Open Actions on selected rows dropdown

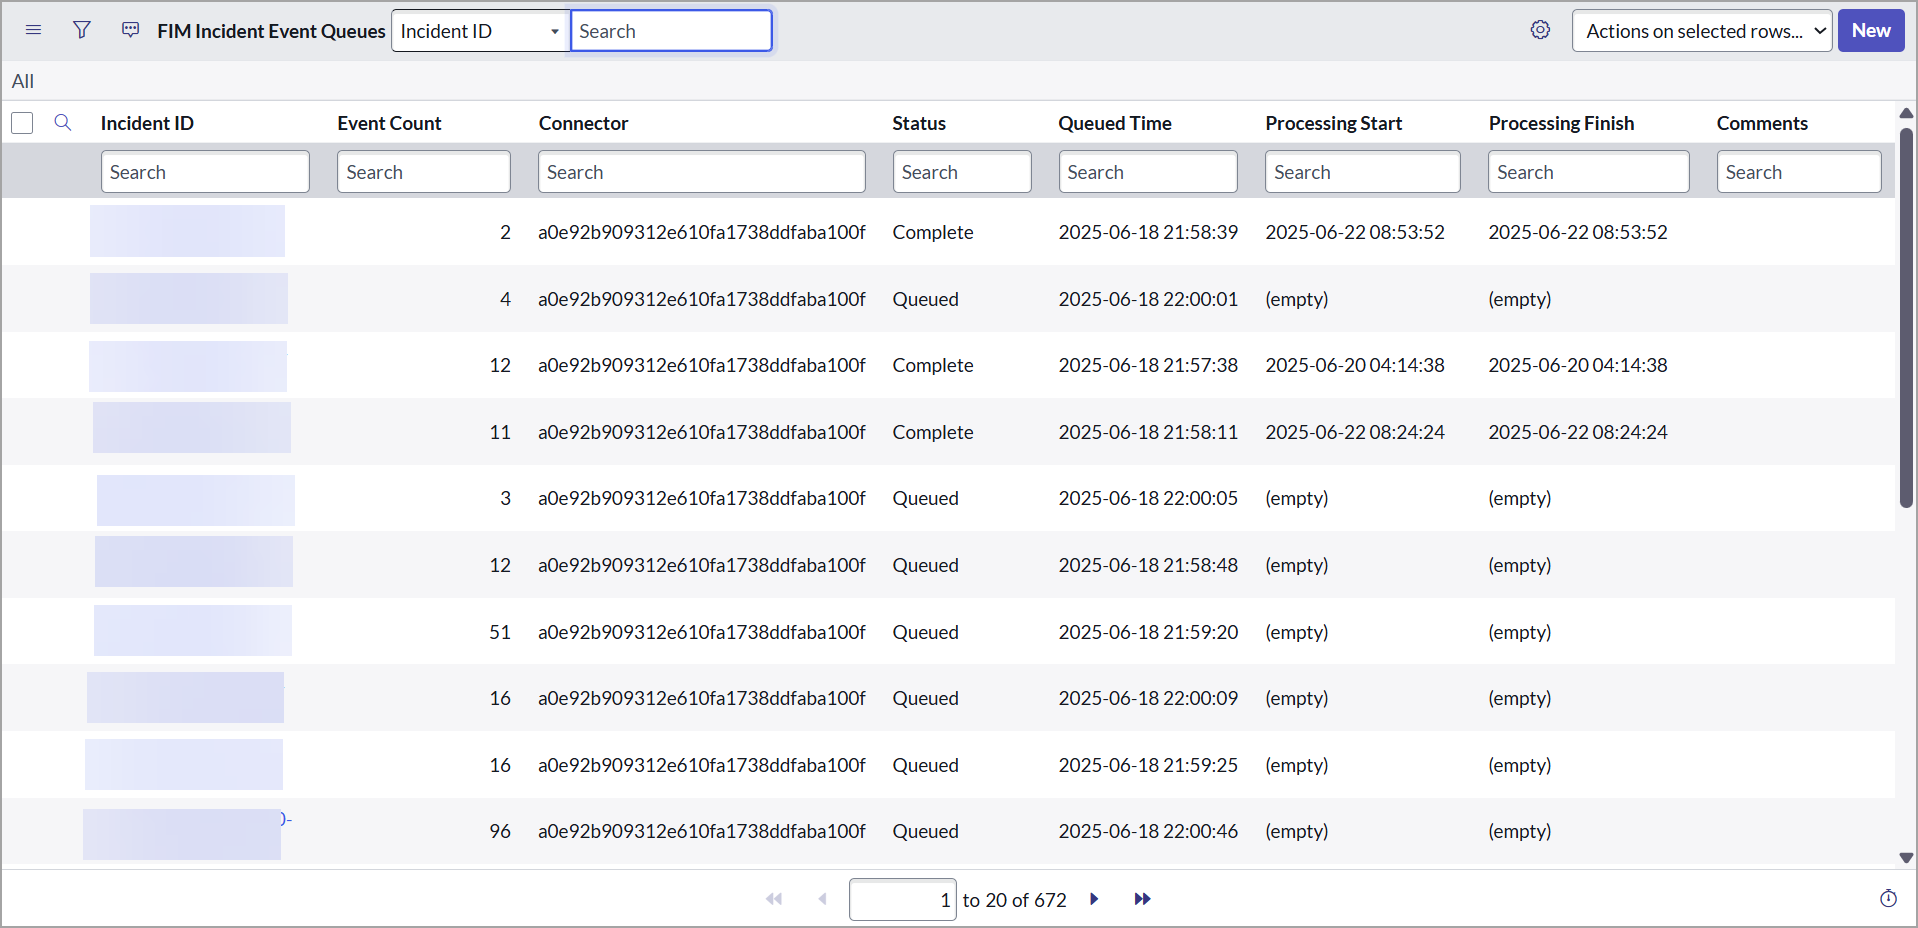point(1701,31)
